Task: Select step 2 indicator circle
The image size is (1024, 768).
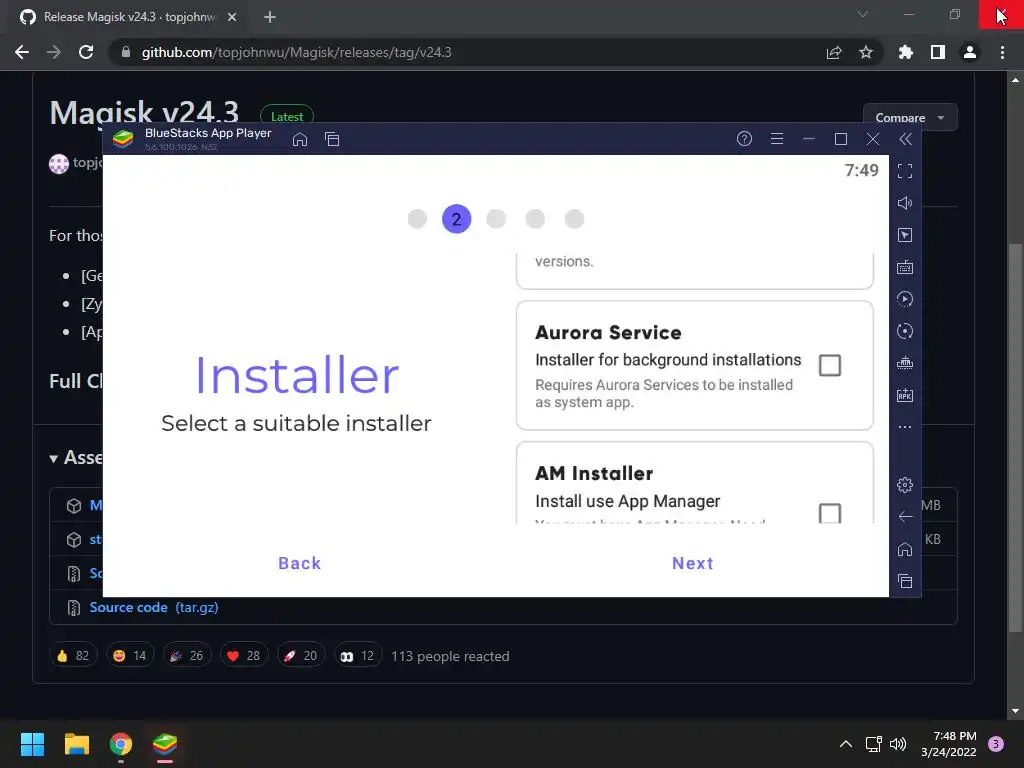Action: [456, 219]
